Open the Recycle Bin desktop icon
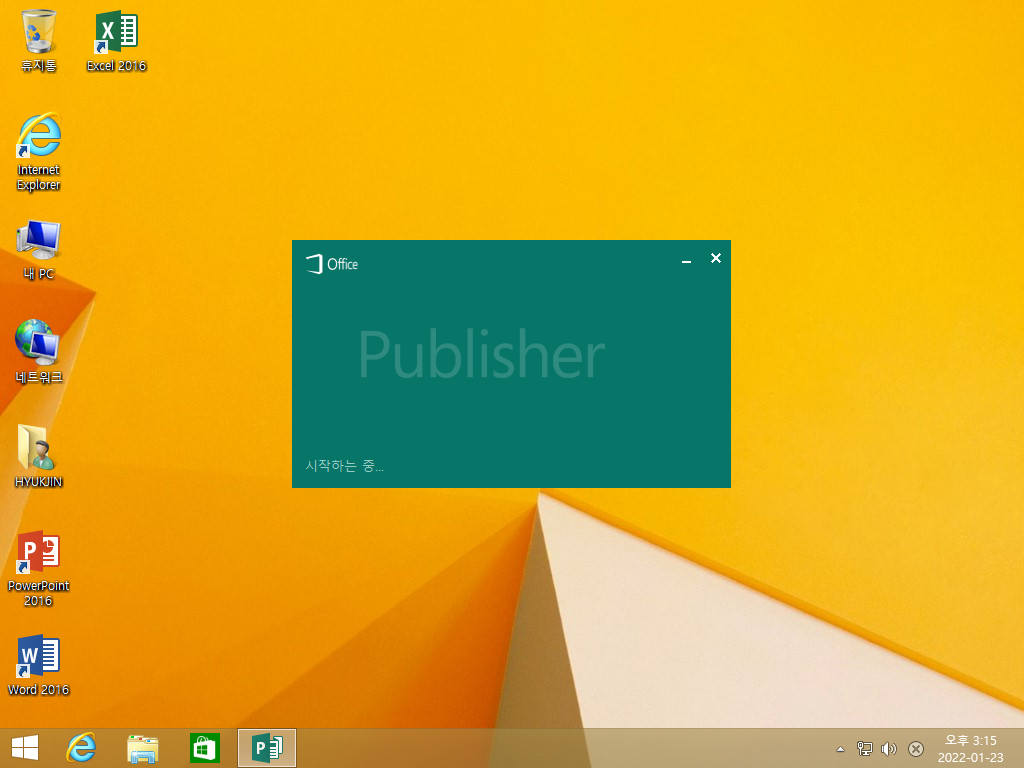 [39, 40]
